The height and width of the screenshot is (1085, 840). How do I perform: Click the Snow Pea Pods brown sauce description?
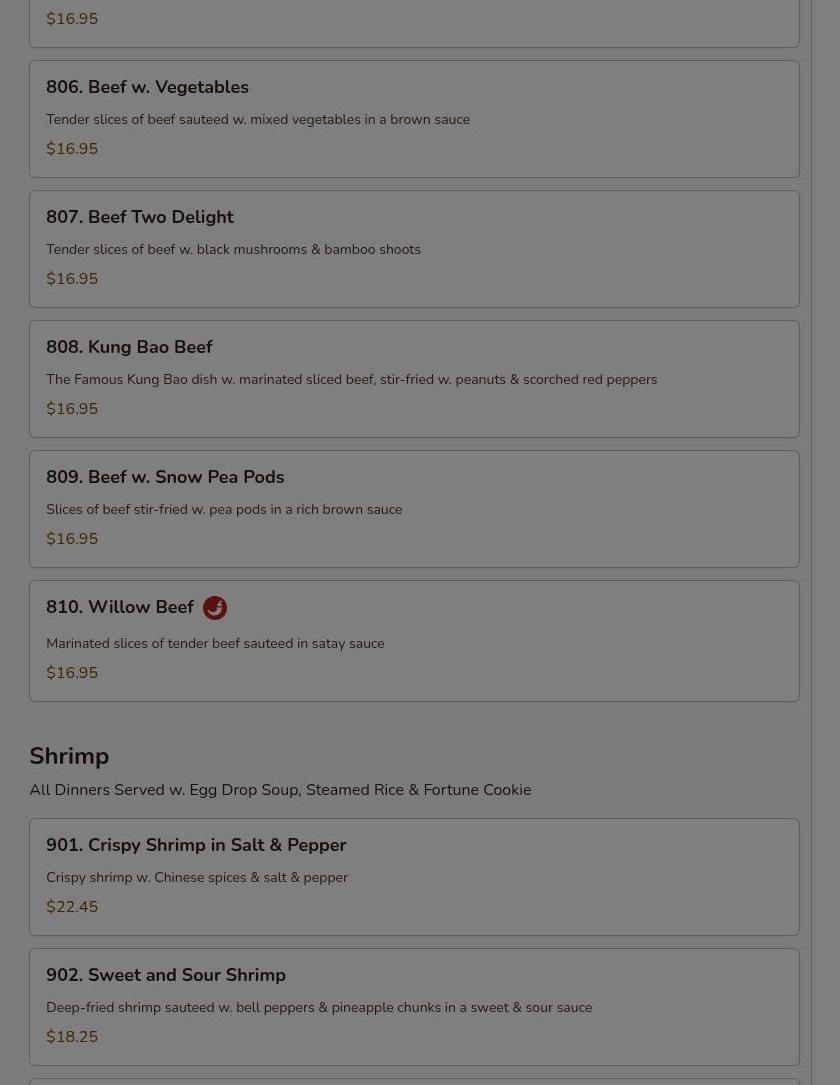point(224,510)
